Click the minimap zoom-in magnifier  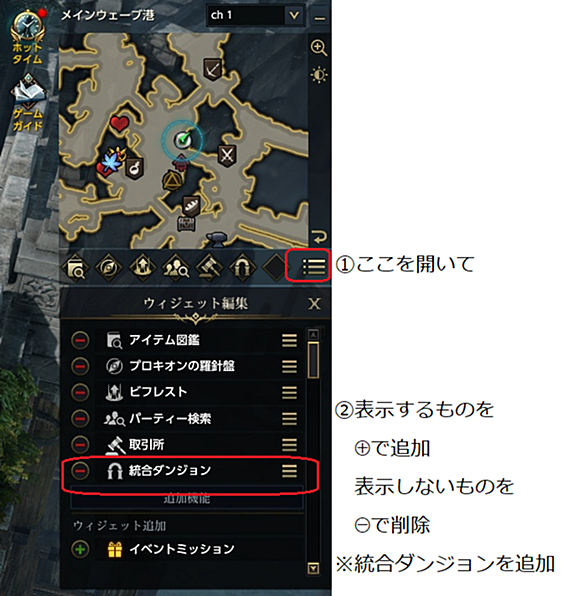tap(318, 48)
